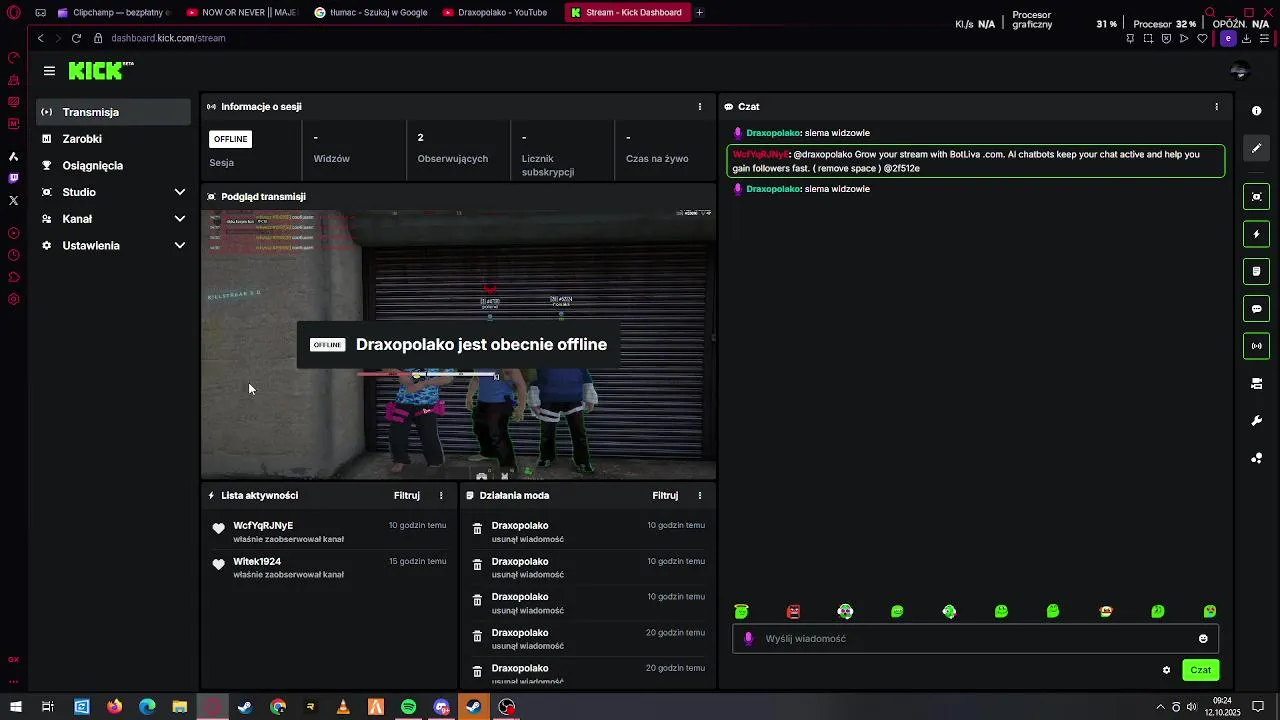Insert the last emote in the emote row
Viewport: 1280px width, 720px height.
point(1210,612)
